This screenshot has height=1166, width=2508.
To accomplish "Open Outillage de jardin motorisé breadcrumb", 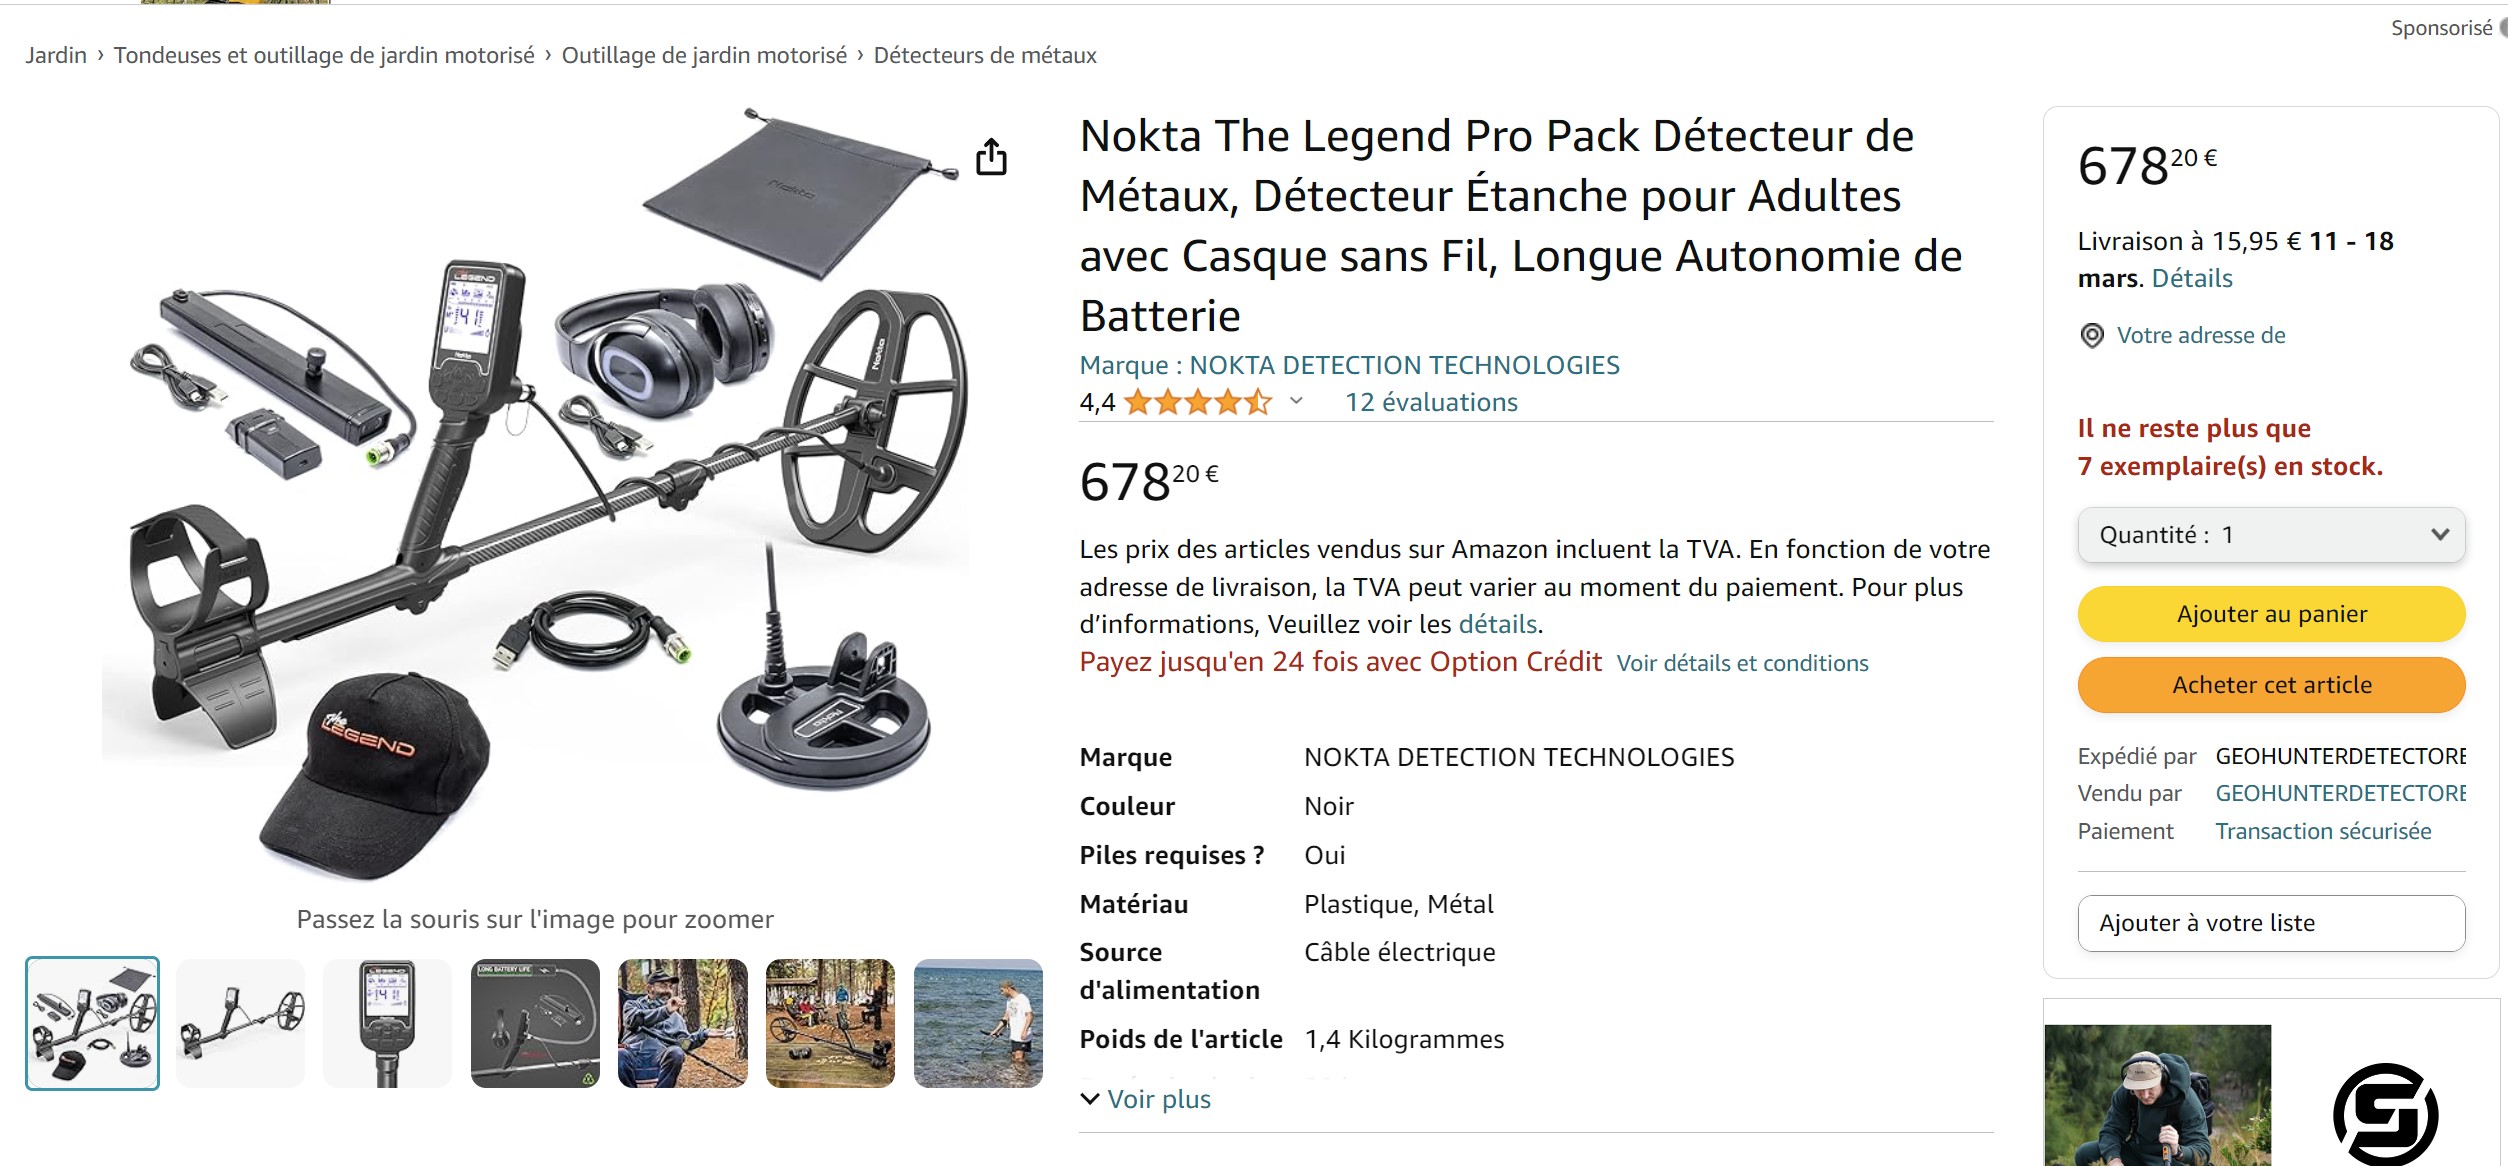I will (x=704, y=55).
